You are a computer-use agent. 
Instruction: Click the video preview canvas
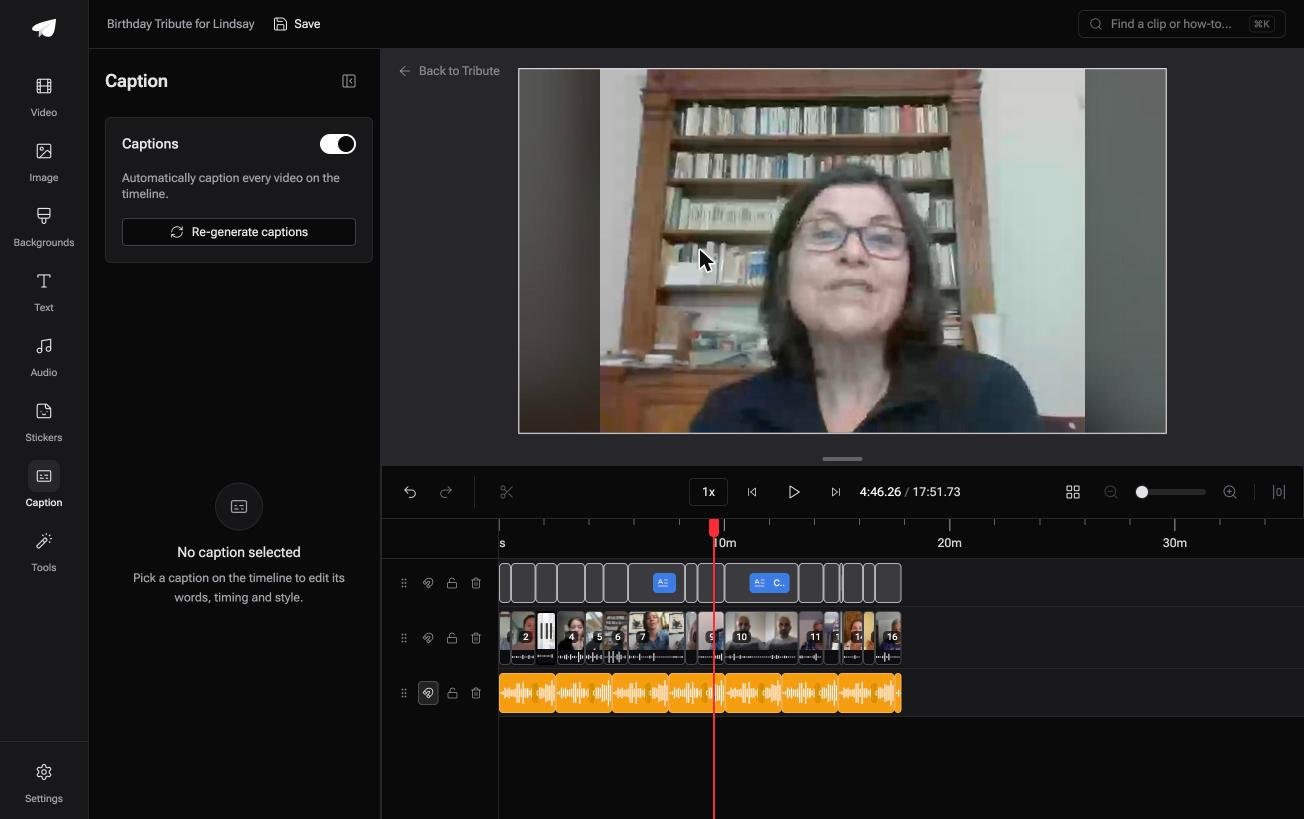[x=842, y=251]
